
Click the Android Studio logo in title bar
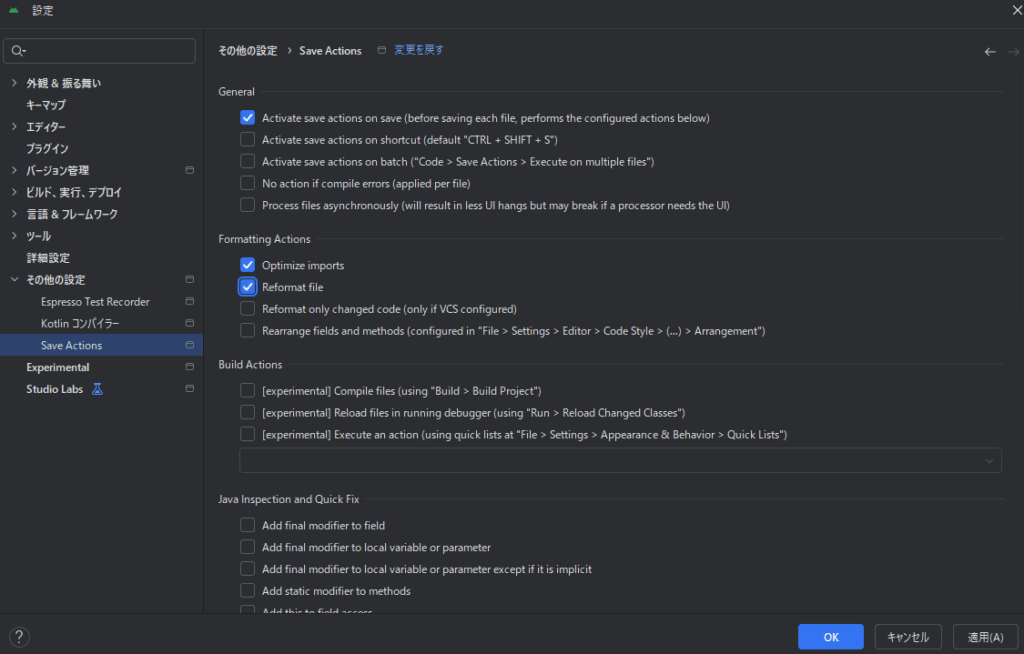point(13,10)
